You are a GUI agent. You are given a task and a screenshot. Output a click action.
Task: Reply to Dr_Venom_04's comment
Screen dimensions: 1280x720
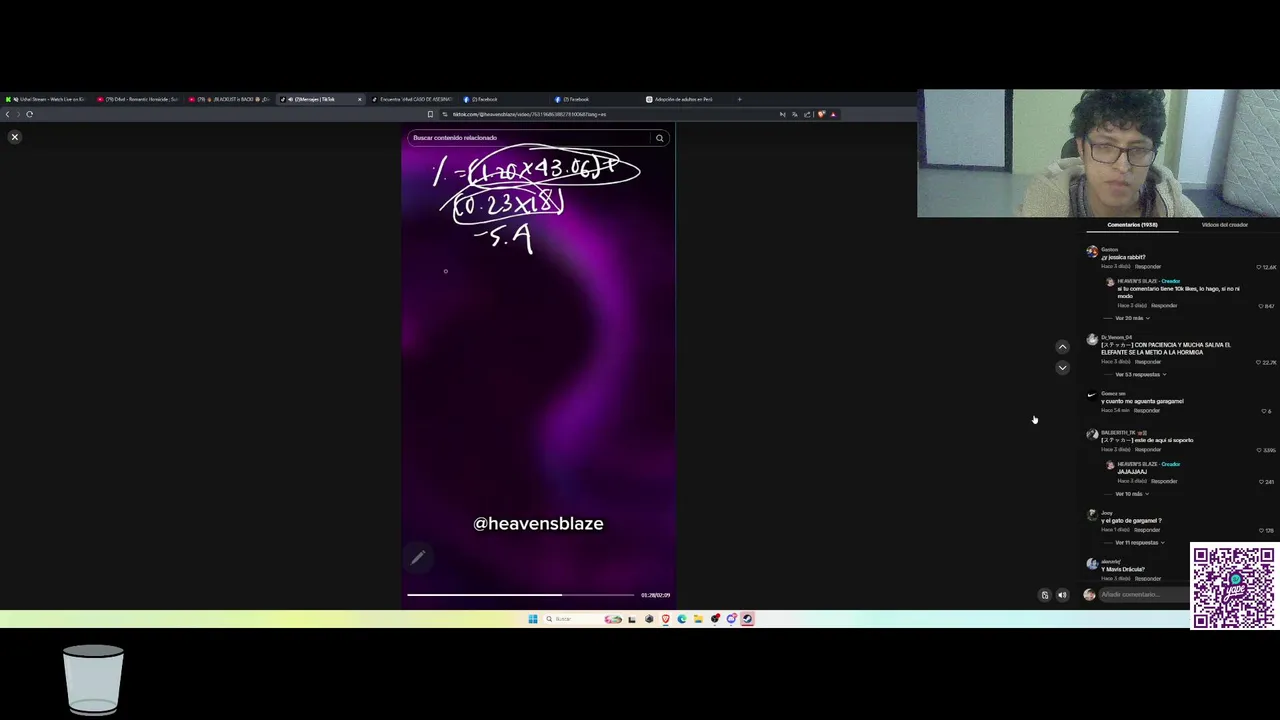pyautogui.click(x=1148, y=362)
